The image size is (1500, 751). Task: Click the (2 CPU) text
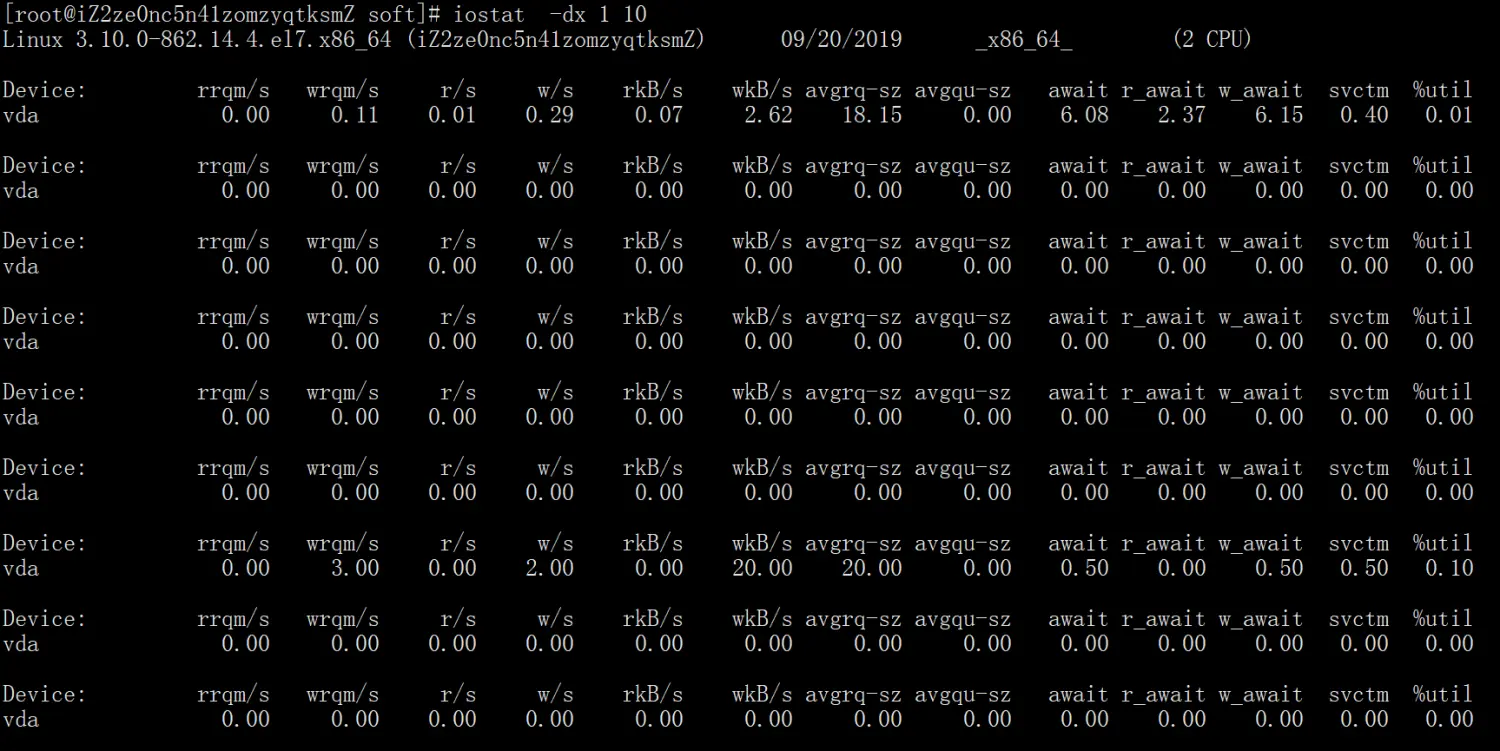pyautogui.click(x=1211, y=39)
